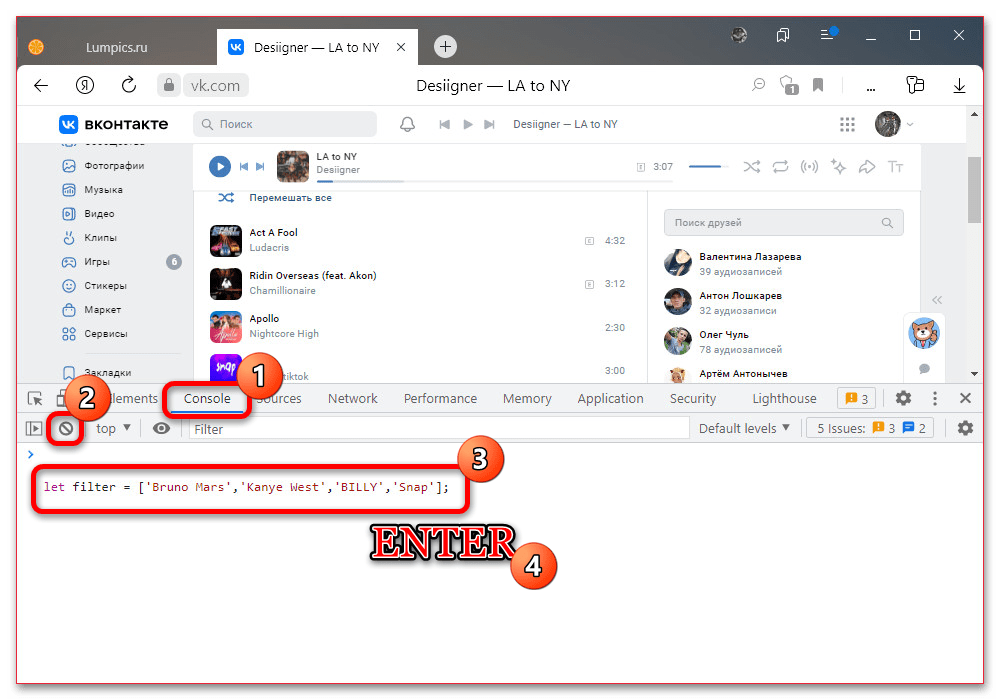Adjust the player volume slider
This screenshot has width=1000, height=700.
708,166
